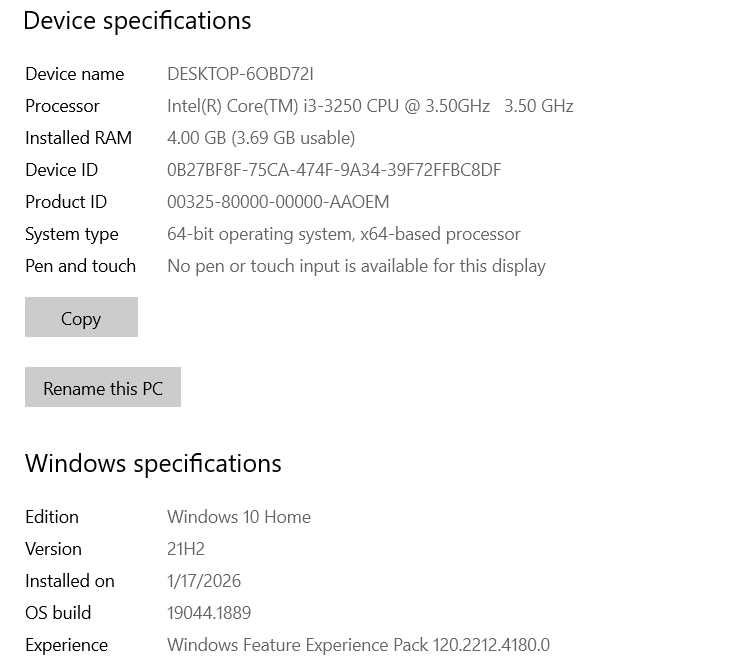Click the OS build number 19044.1889
Viewport: 740px width, 667px height.
pyautogui.click(x=208, y=613)
